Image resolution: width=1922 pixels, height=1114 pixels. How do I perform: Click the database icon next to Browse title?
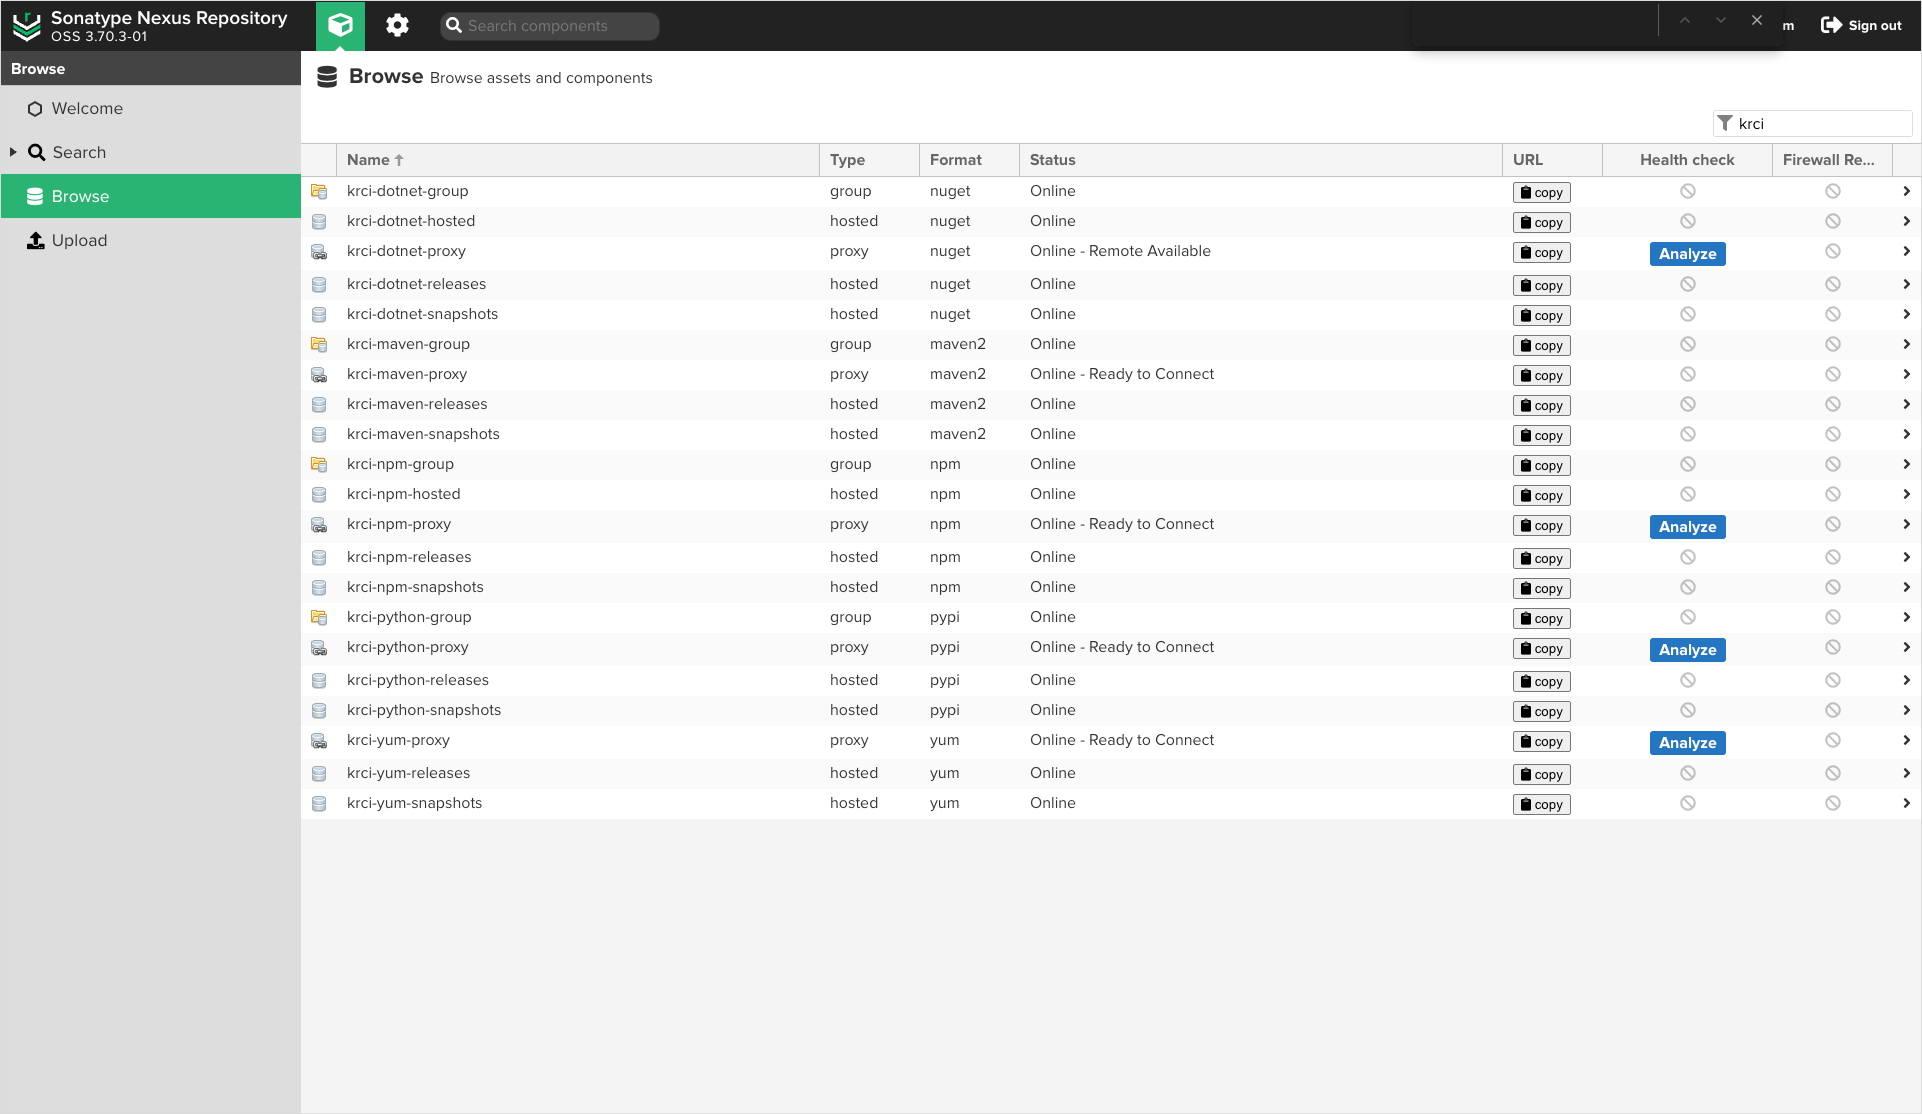pyautogui.click(x=326, y=75)
